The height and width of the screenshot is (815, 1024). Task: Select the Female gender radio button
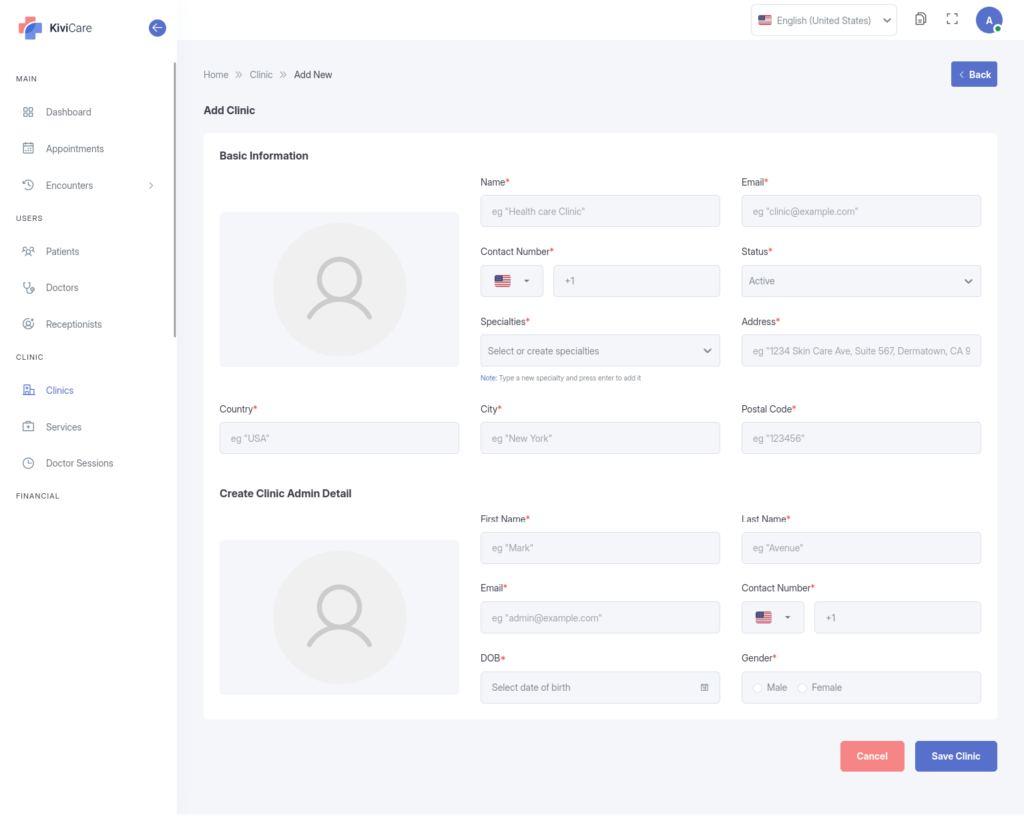point(802,688)
